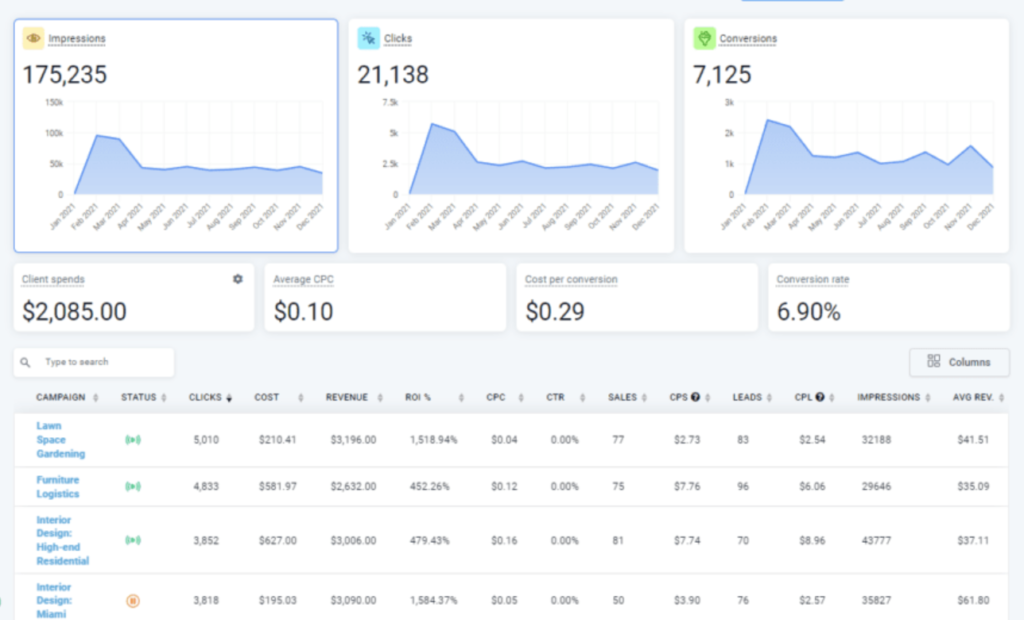The height and width of the screenshot is (620, 1024).
Task: Select the Conversions metric card
Action: 849,133
